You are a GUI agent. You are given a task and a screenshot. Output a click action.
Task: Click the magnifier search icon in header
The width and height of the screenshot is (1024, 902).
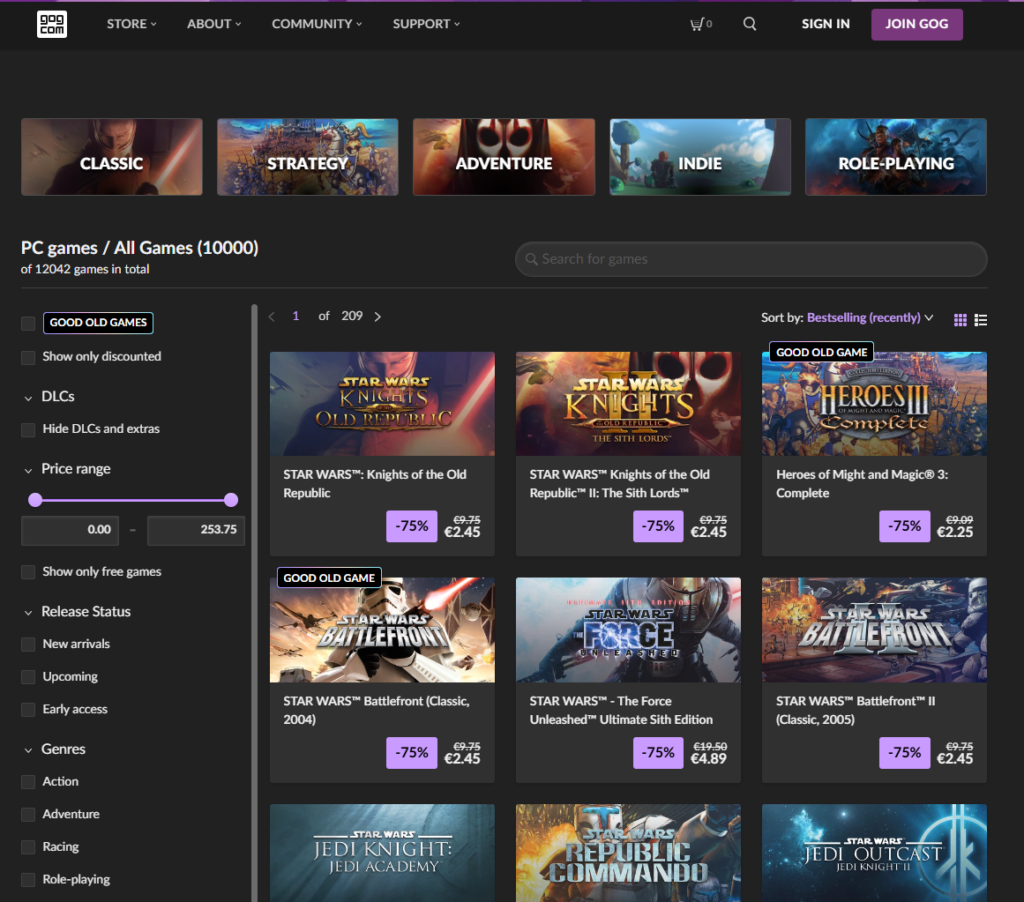pos(750,24)
